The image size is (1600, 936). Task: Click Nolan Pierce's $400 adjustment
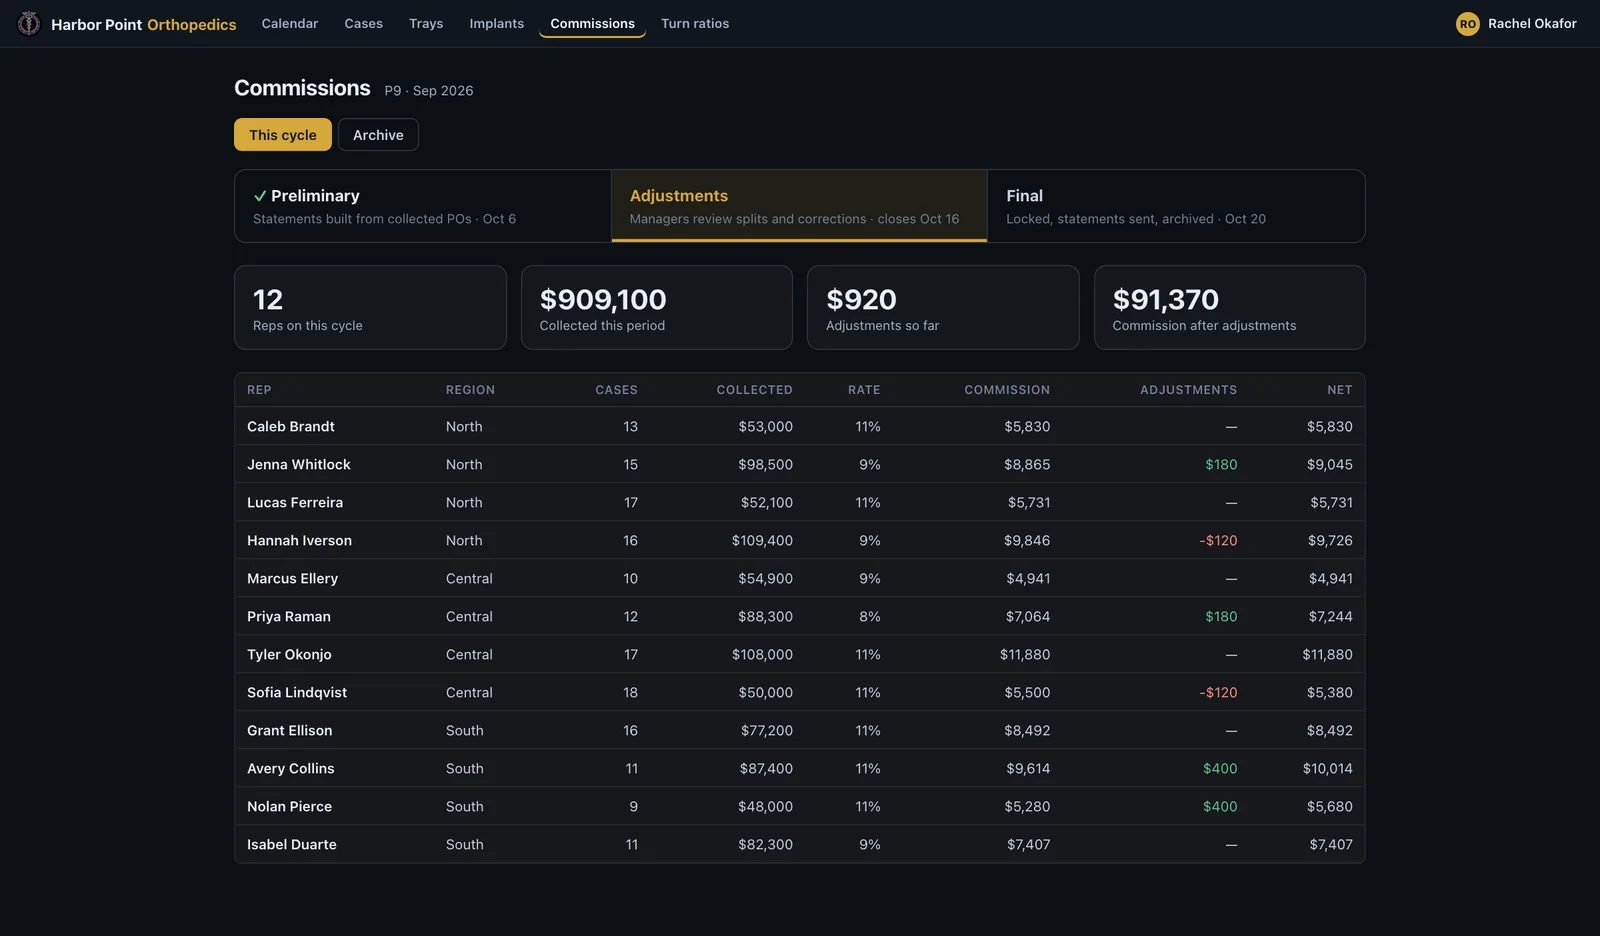[x=1220, y=806]
